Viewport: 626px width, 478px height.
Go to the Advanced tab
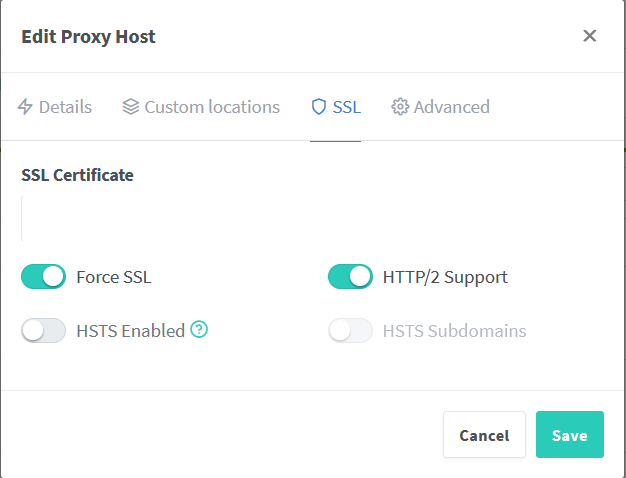pyautogui.click(x=451, y=107)
